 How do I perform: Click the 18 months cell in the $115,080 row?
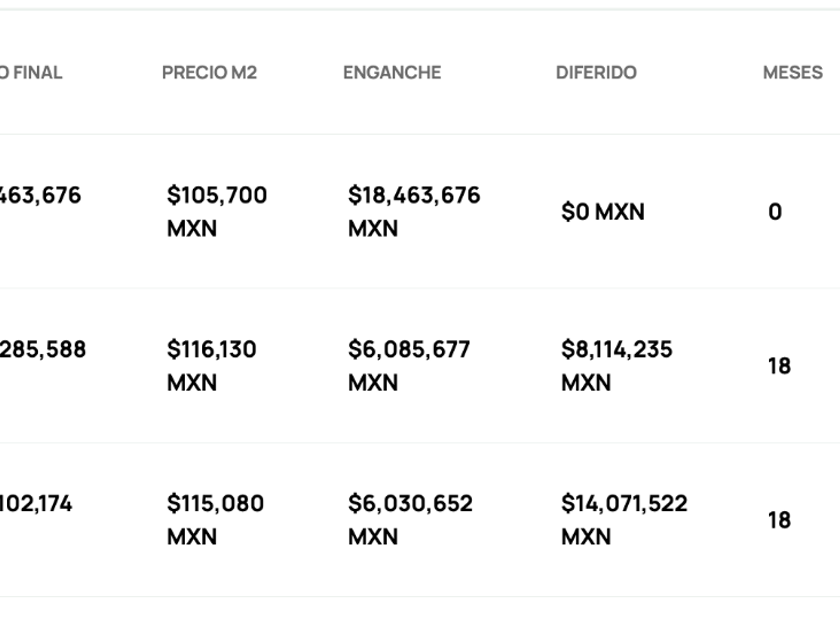coord(779,520)
